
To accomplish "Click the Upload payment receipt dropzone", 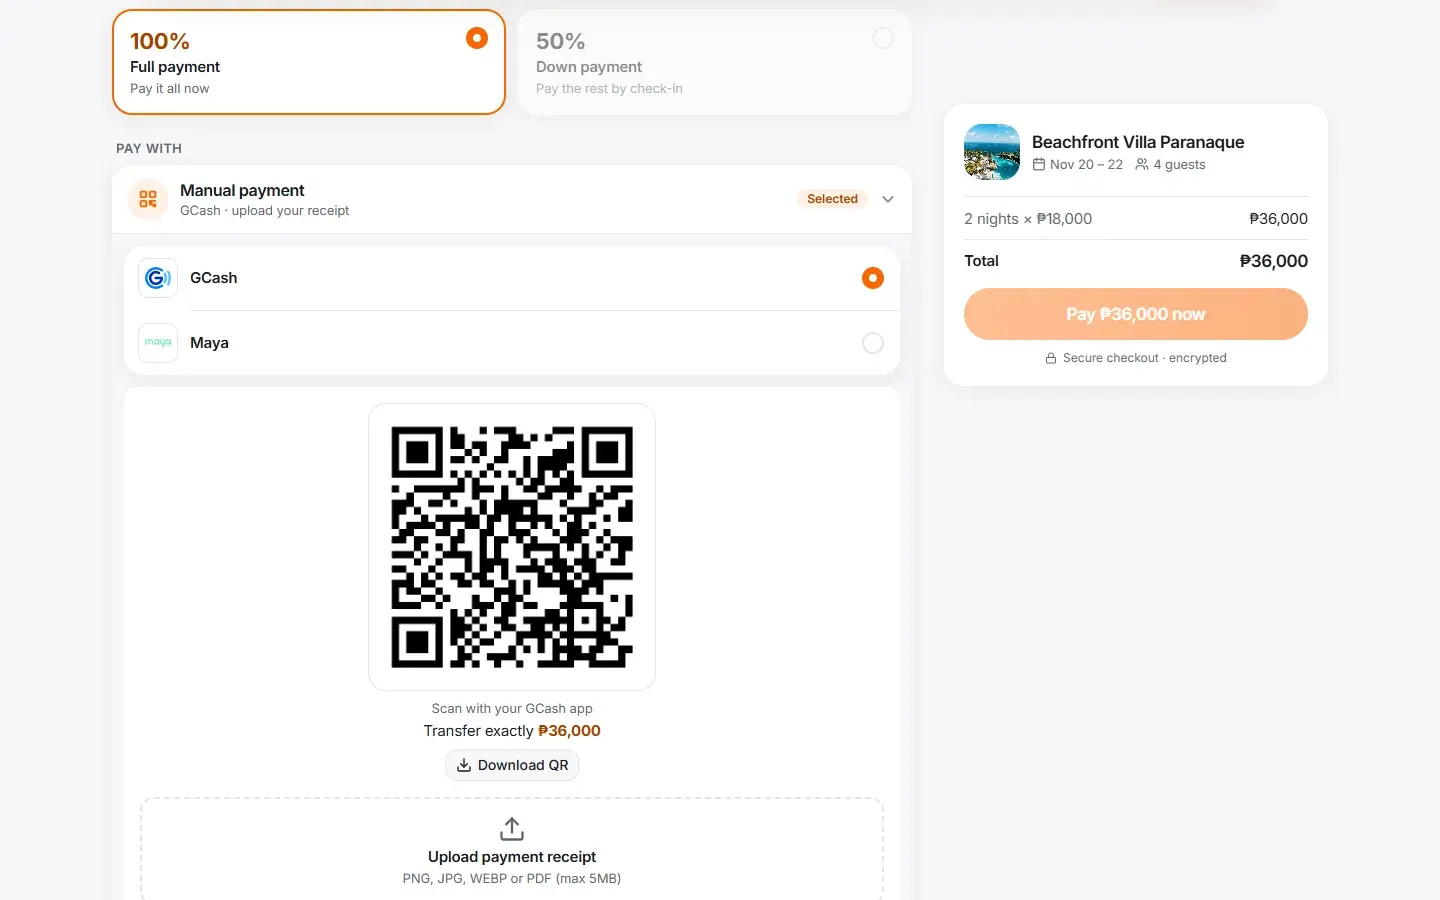I will click(x=512, y=849).
